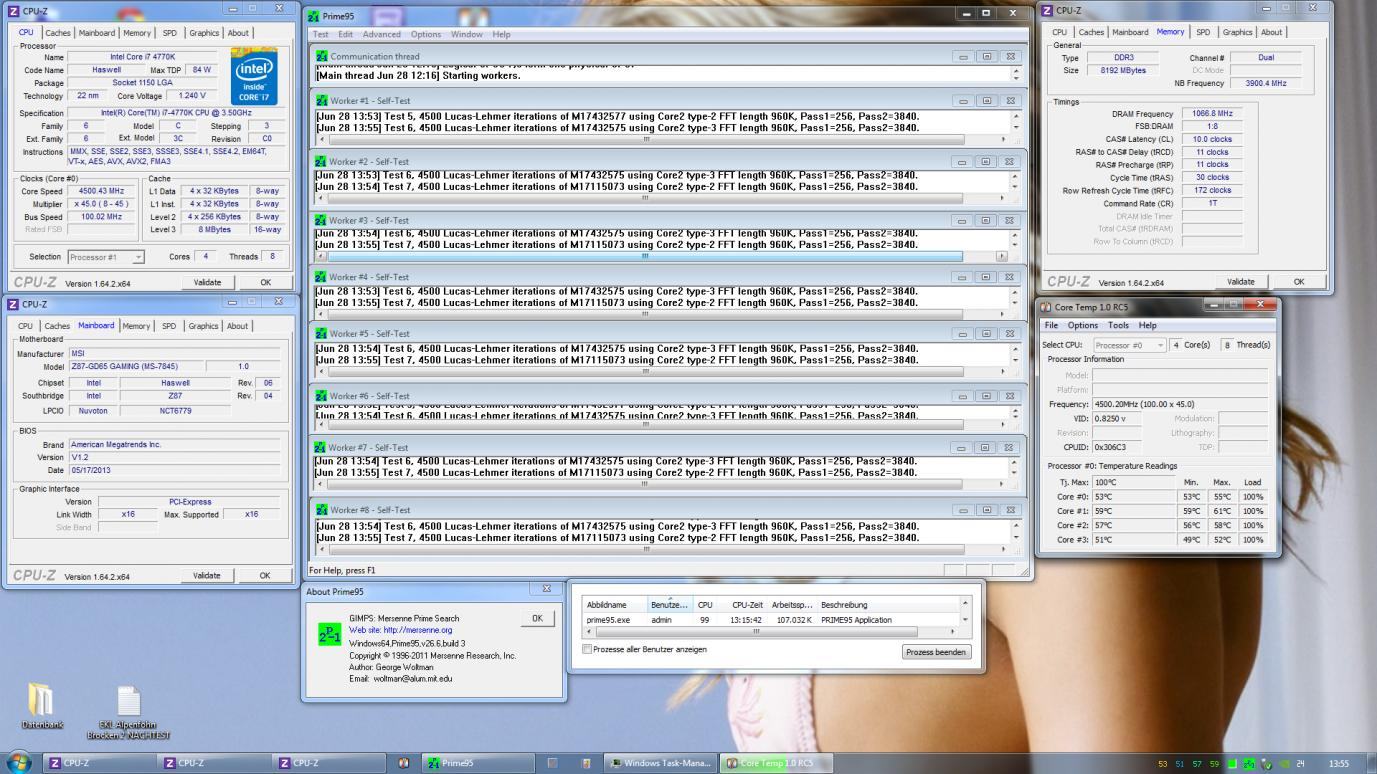Click left scroll arrow in Worker #1 window

pos(321,139)
